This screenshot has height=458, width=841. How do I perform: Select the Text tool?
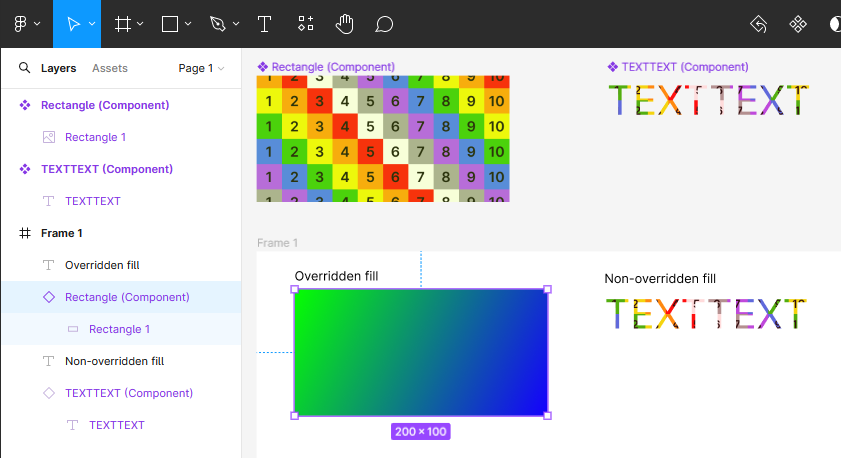click(264, 24)
